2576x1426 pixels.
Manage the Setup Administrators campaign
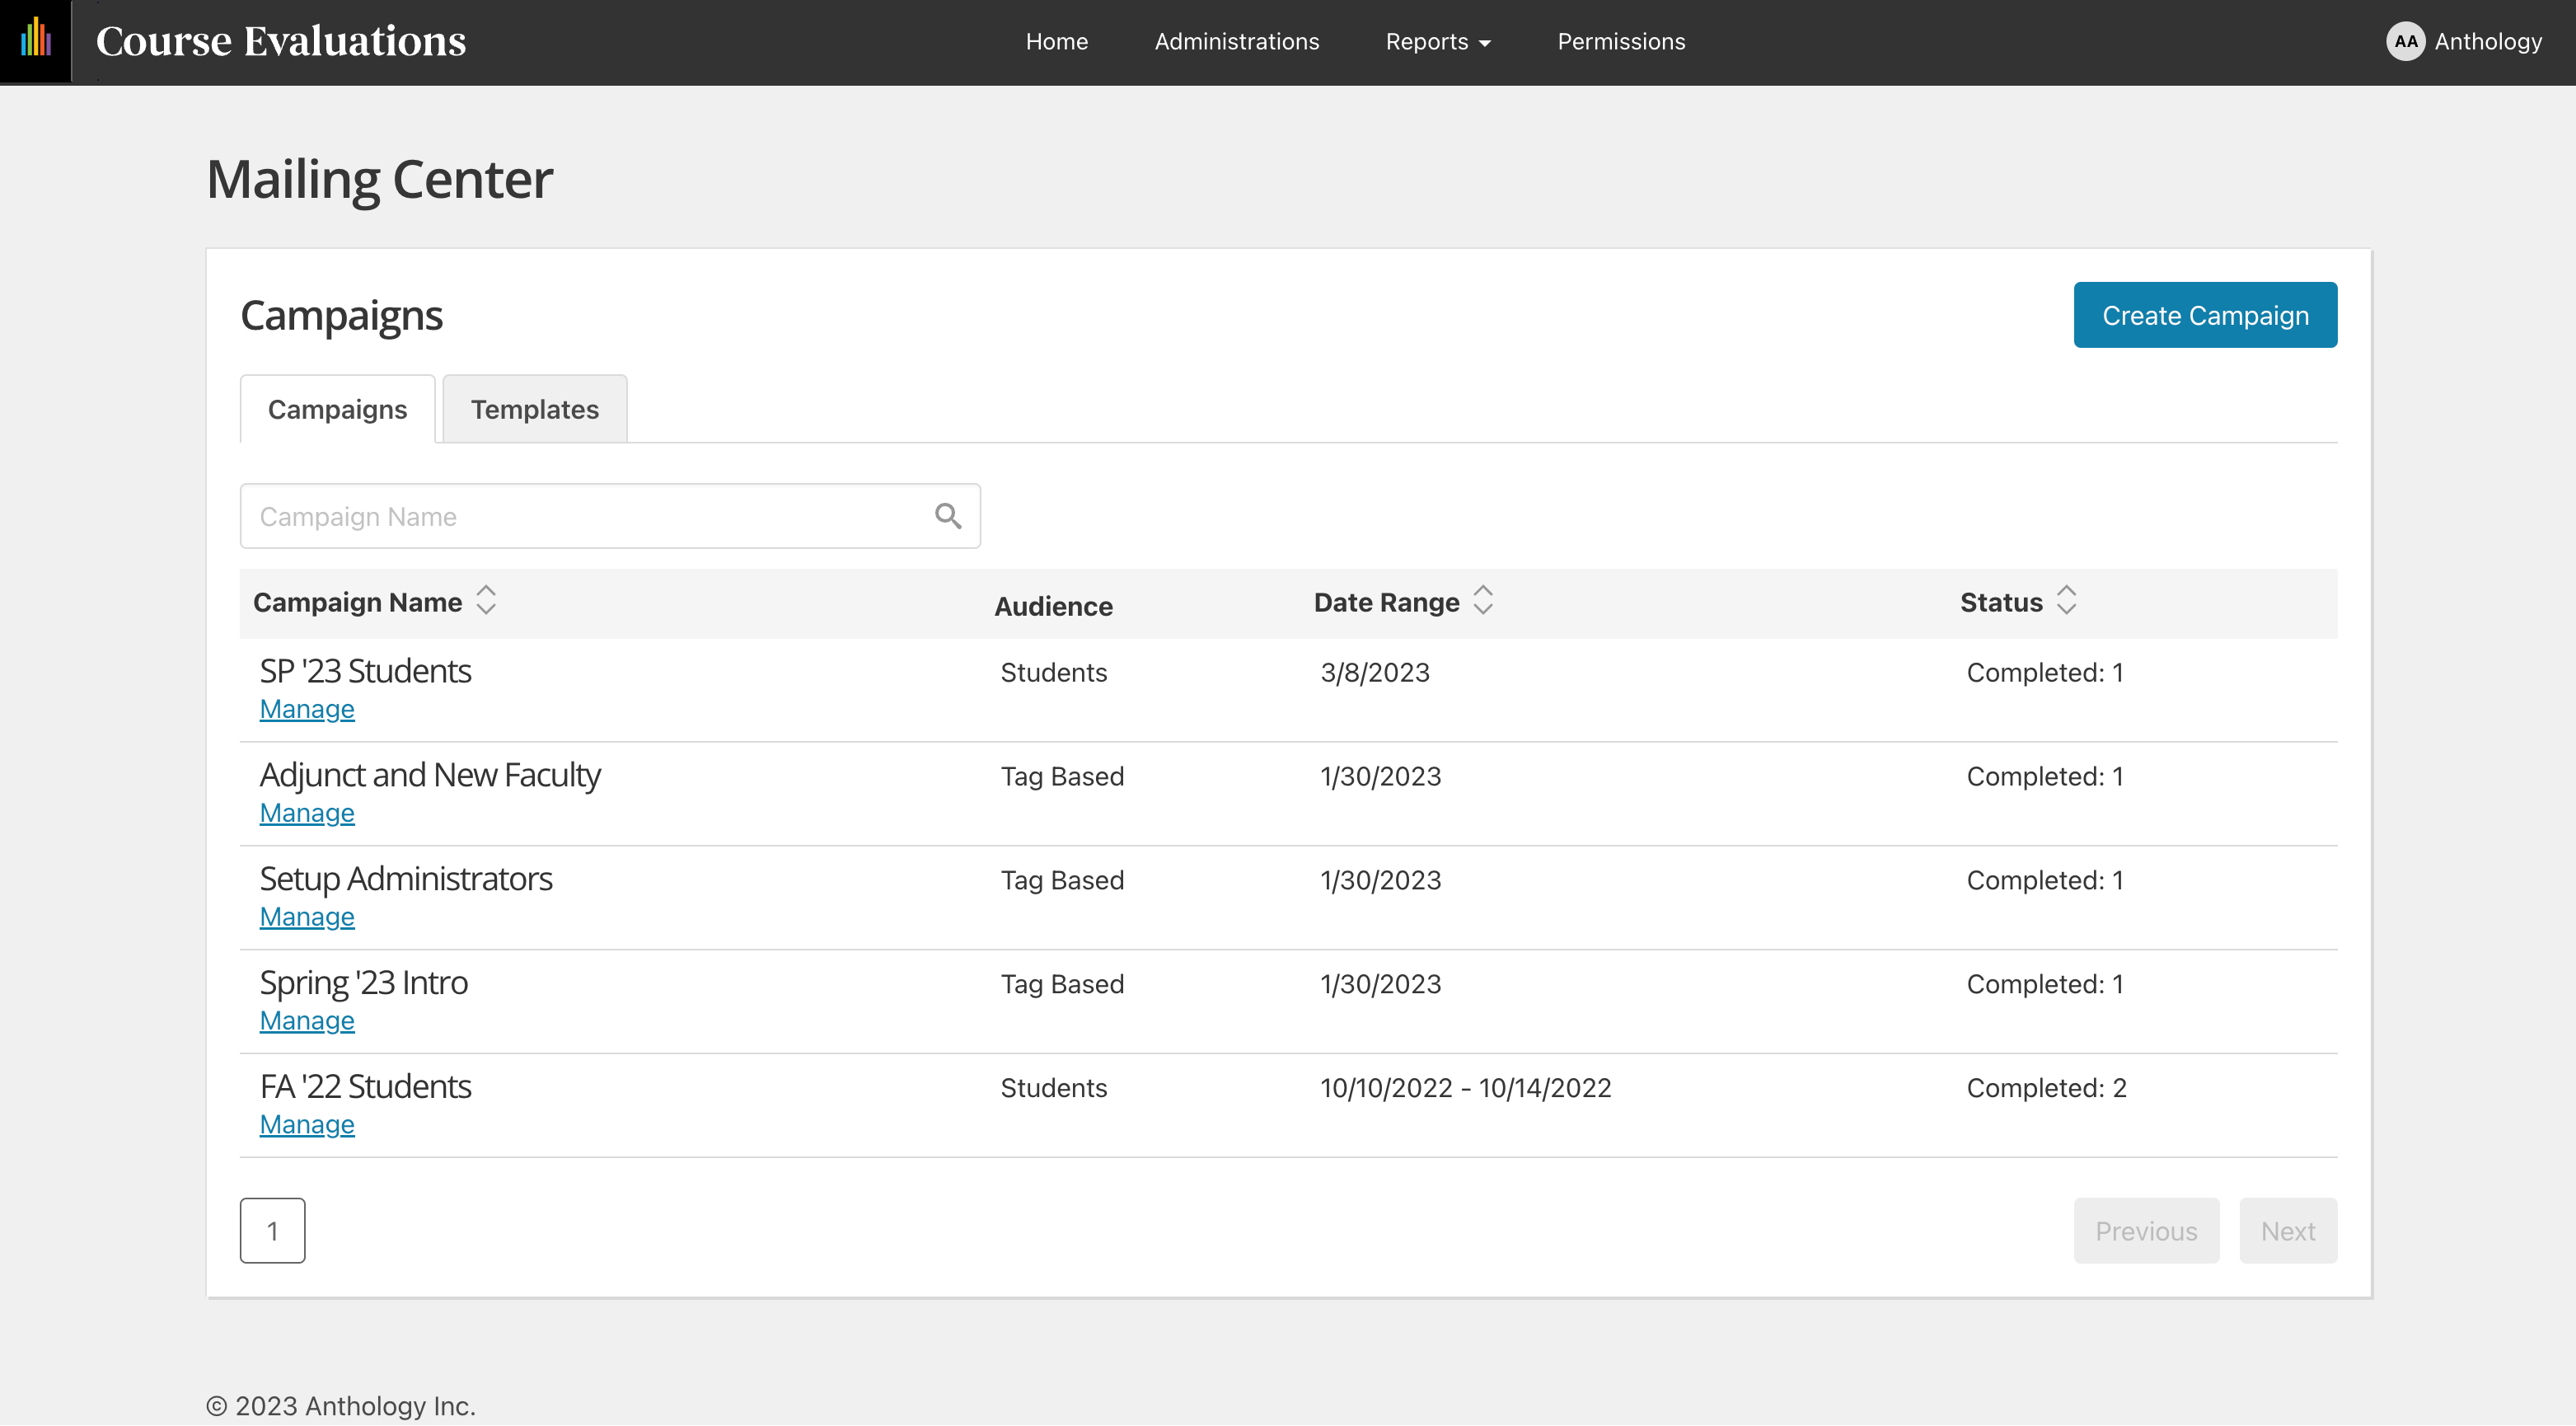coord(307,917)
